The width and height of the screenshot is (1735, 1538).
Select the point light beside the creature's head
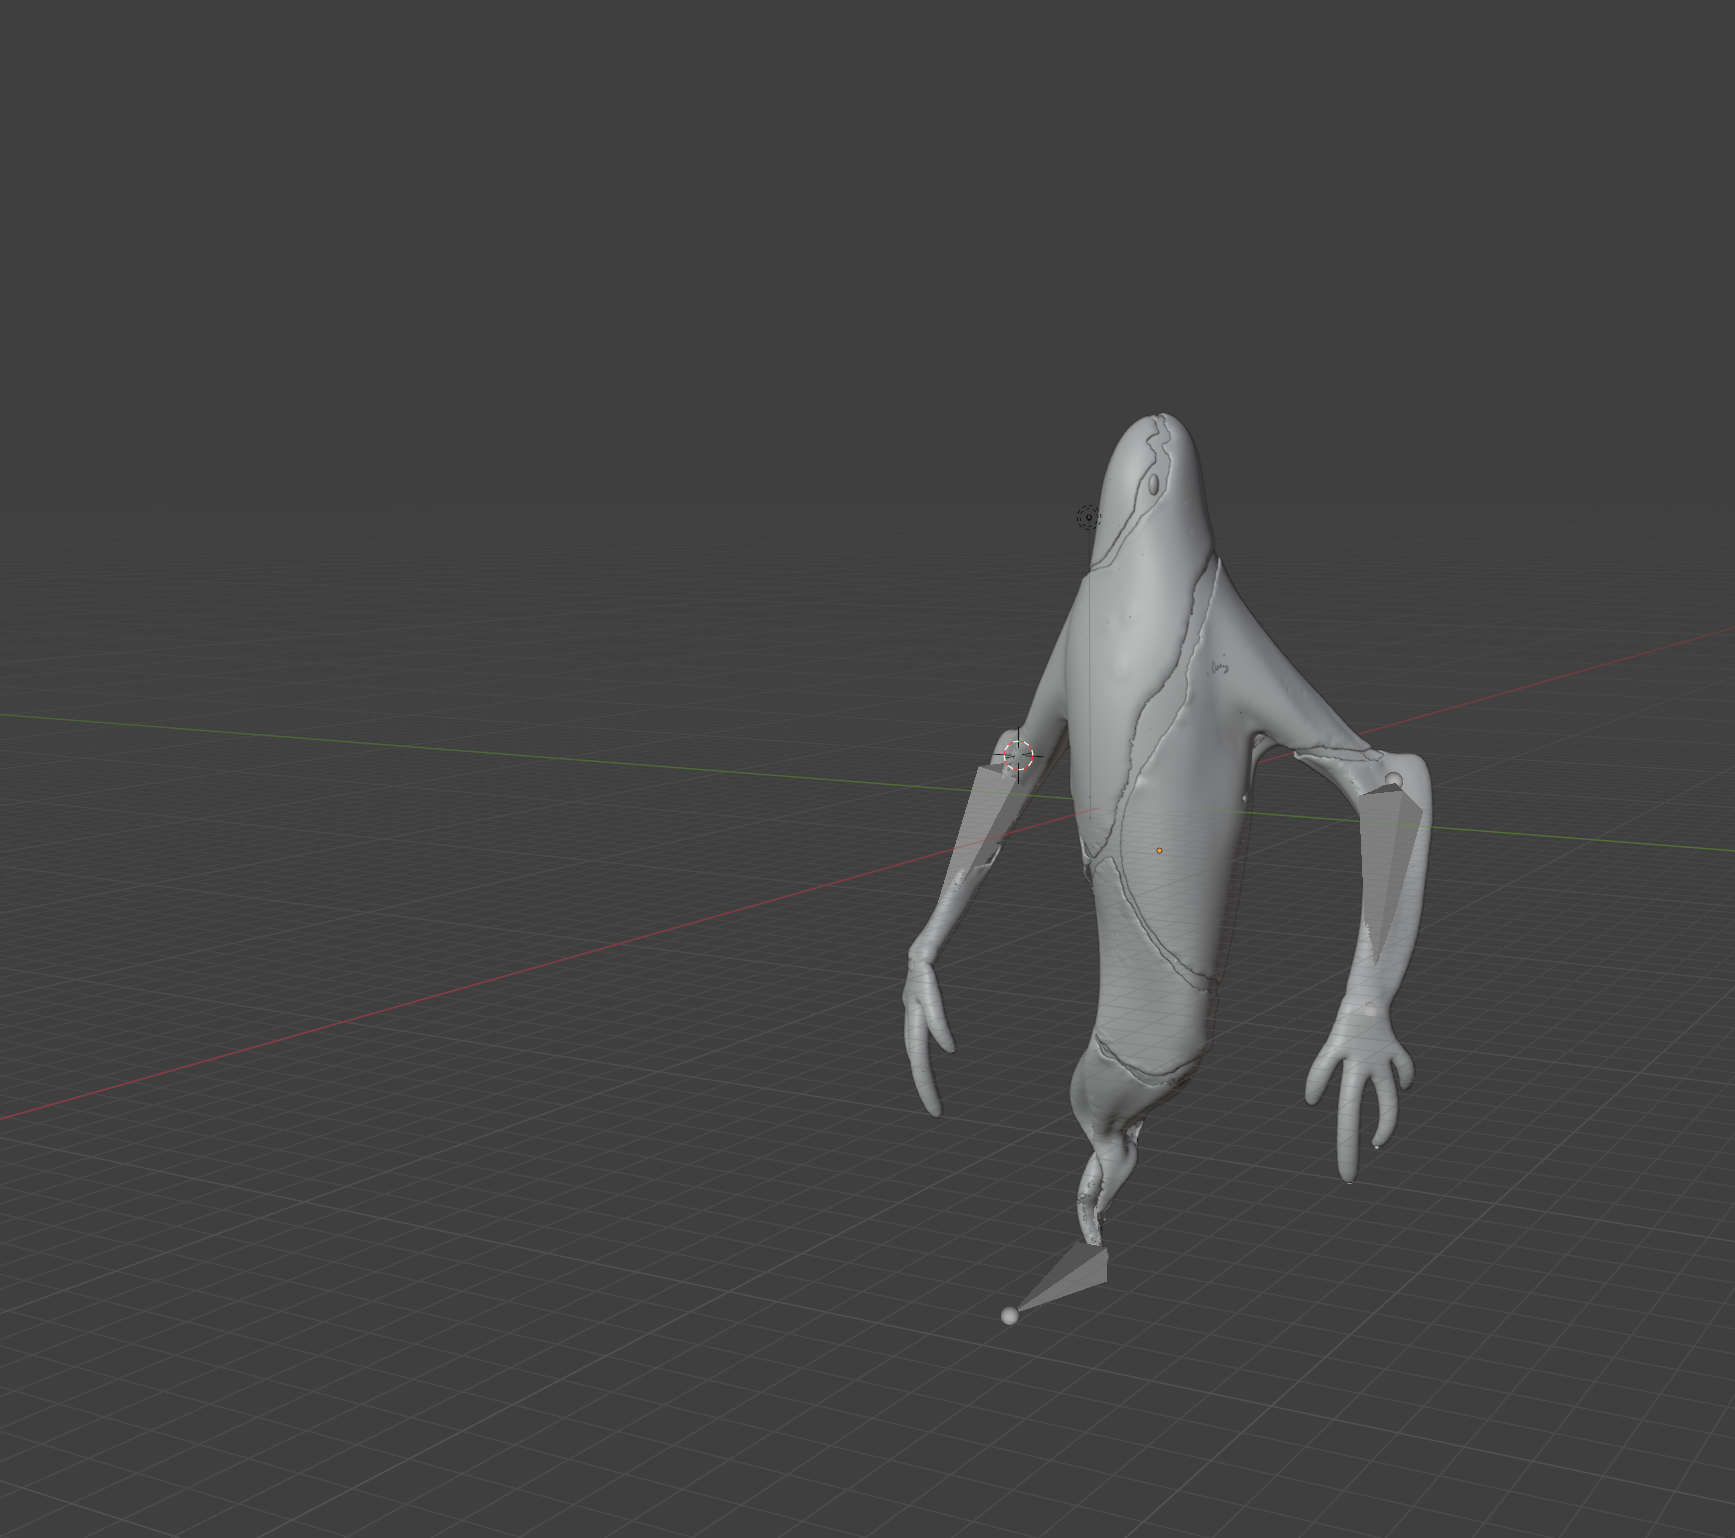[1088, 517]
